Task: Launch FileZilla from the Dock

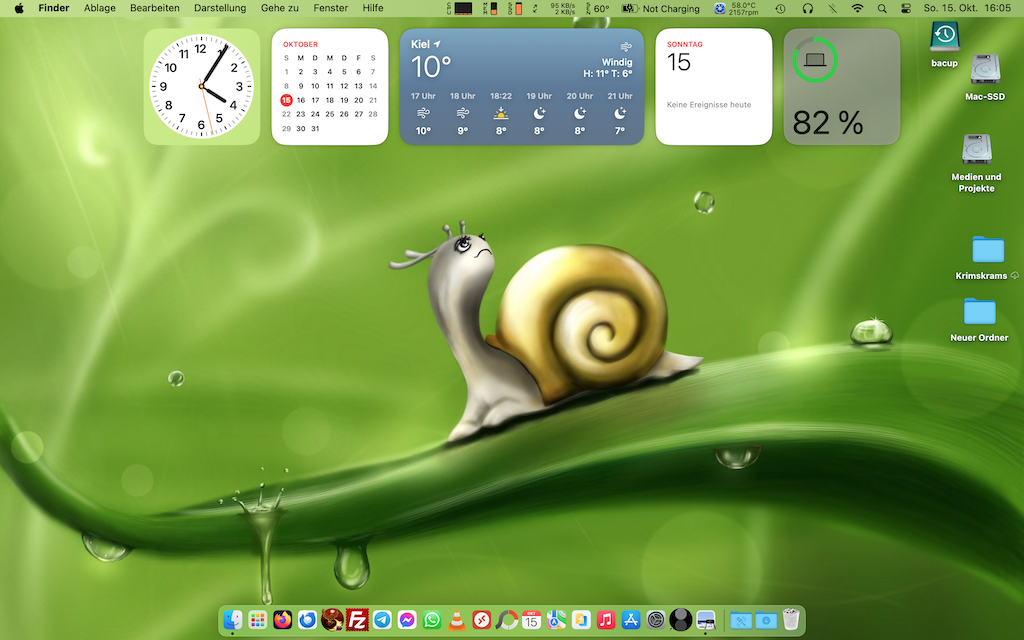Action: pyautogui.click(x=357, y=620)
